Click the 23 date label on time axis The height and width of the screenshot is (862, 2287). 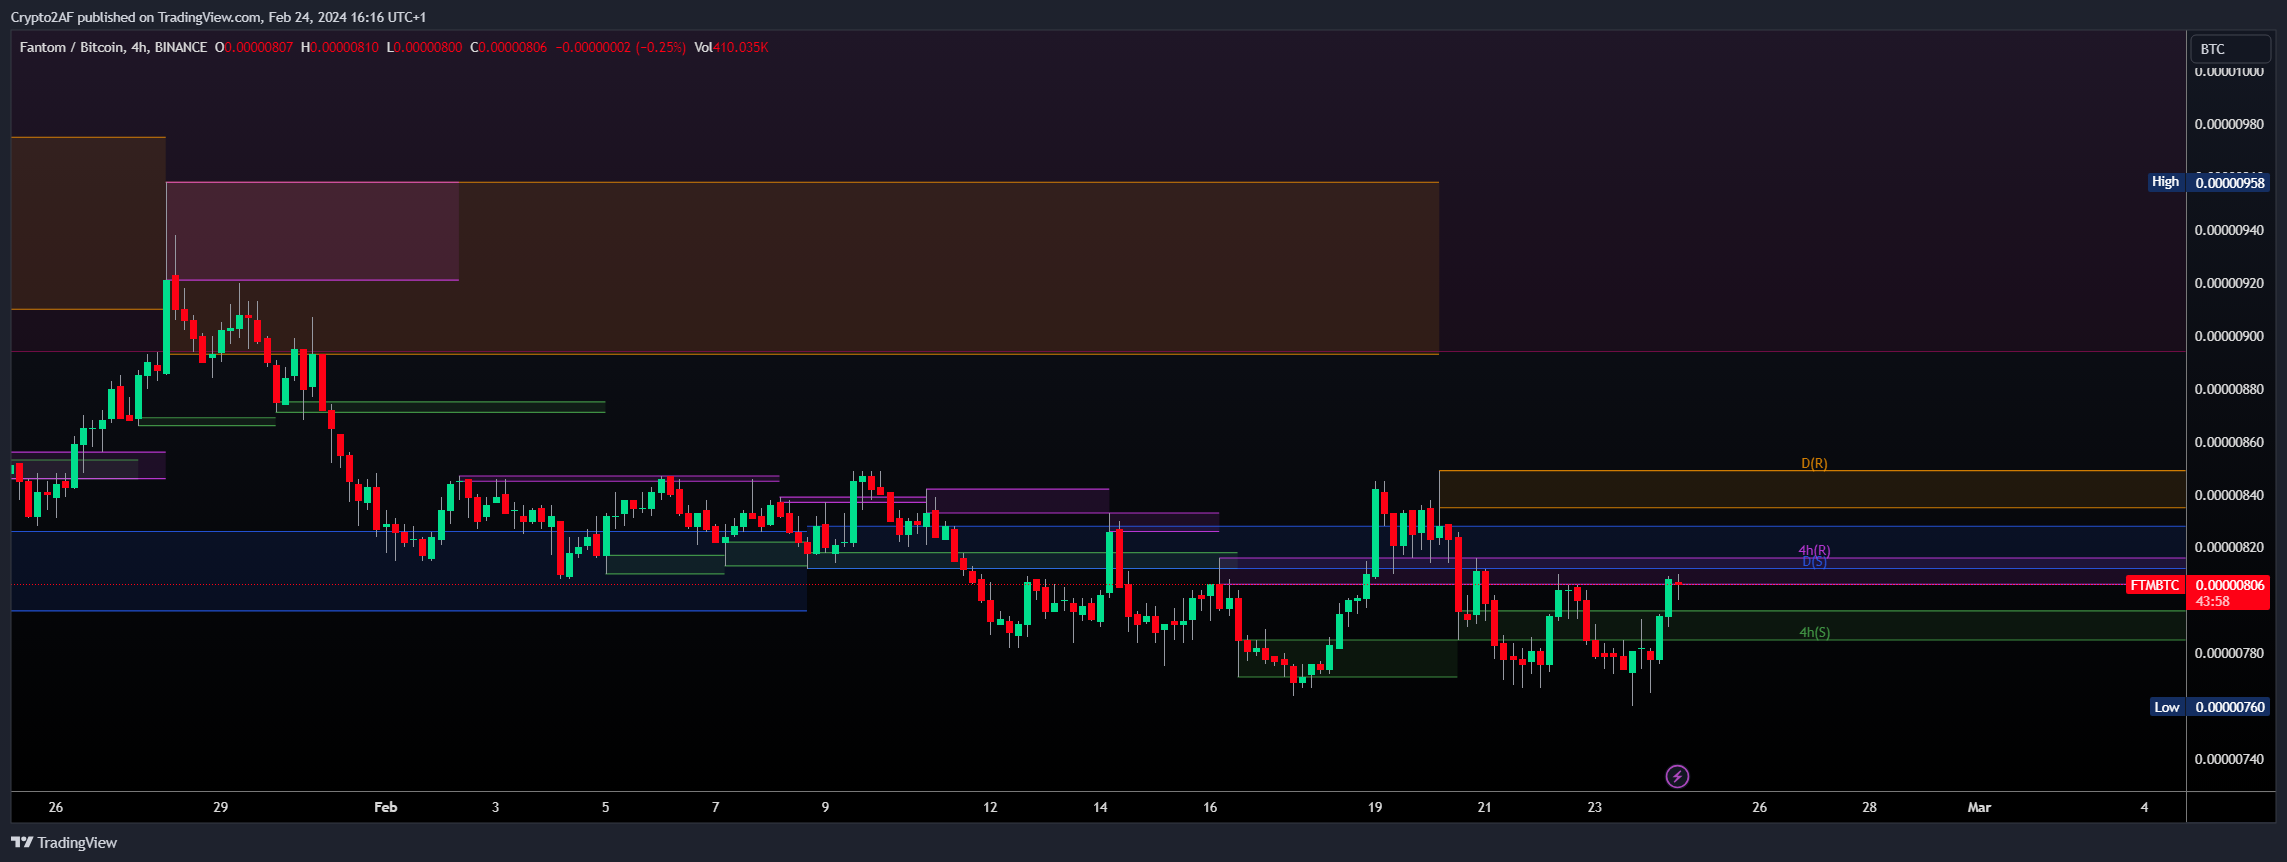coord(1595,807)
